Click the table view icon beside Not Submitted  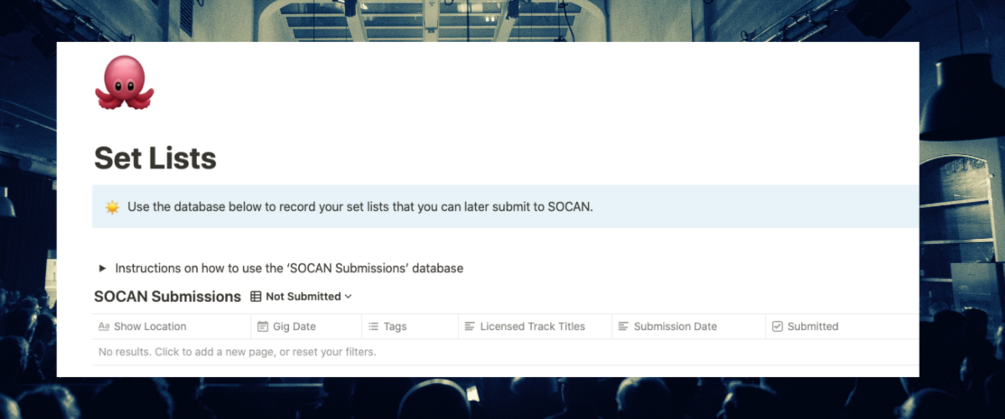point(256,297)
